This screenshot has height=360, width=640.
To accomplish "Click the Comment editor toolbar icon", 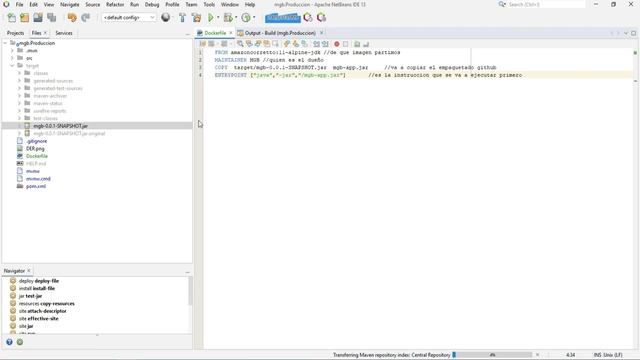I will [x=357, y=44].
